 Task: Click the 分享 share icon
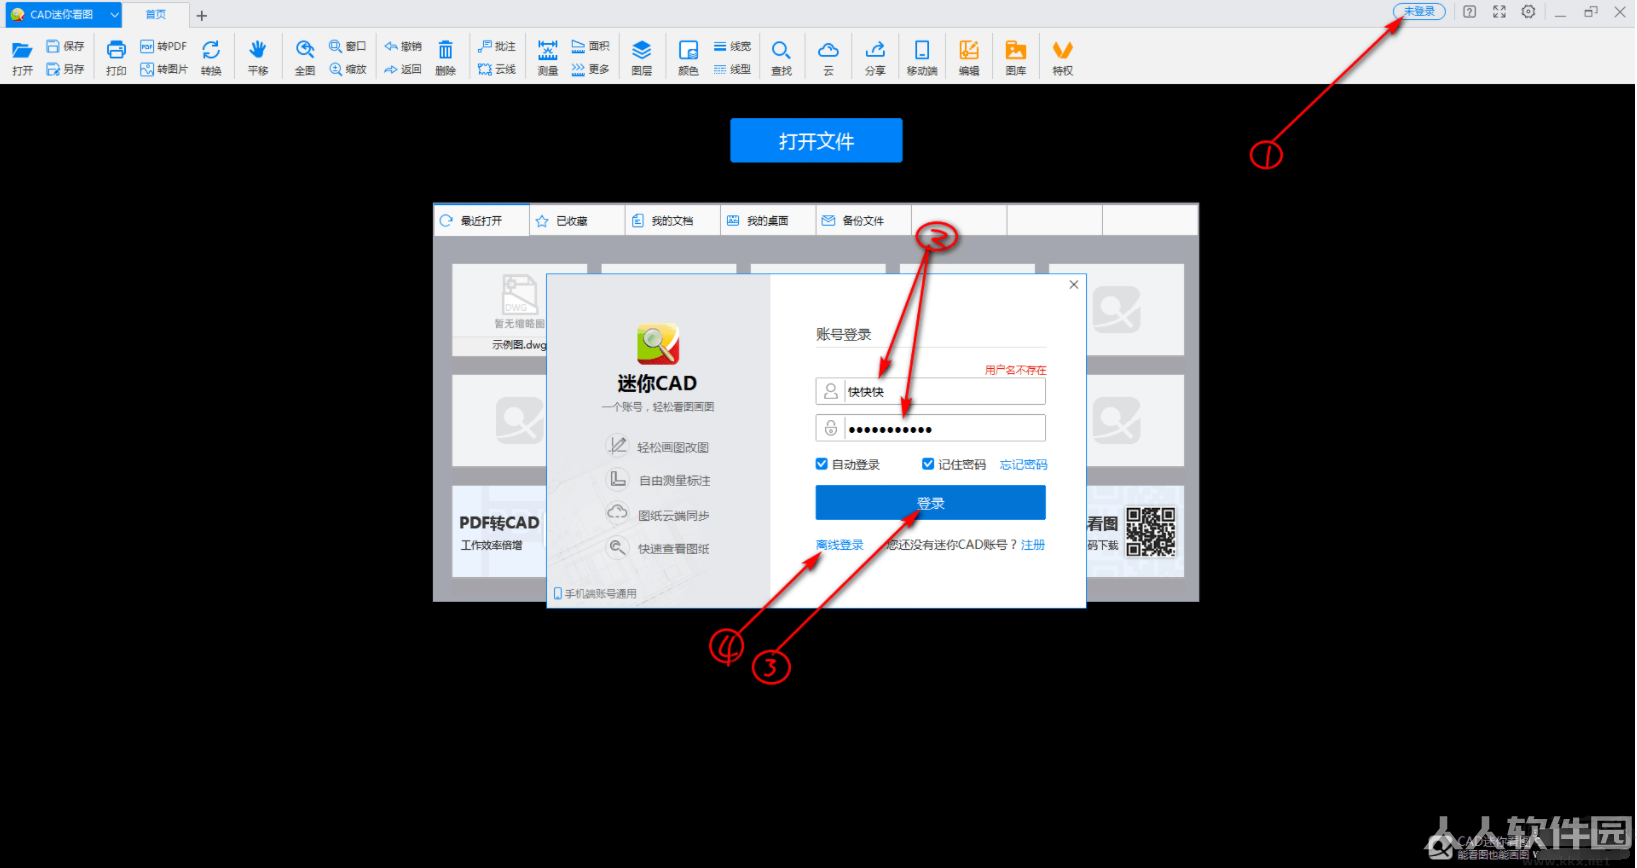tap(875, 50)
